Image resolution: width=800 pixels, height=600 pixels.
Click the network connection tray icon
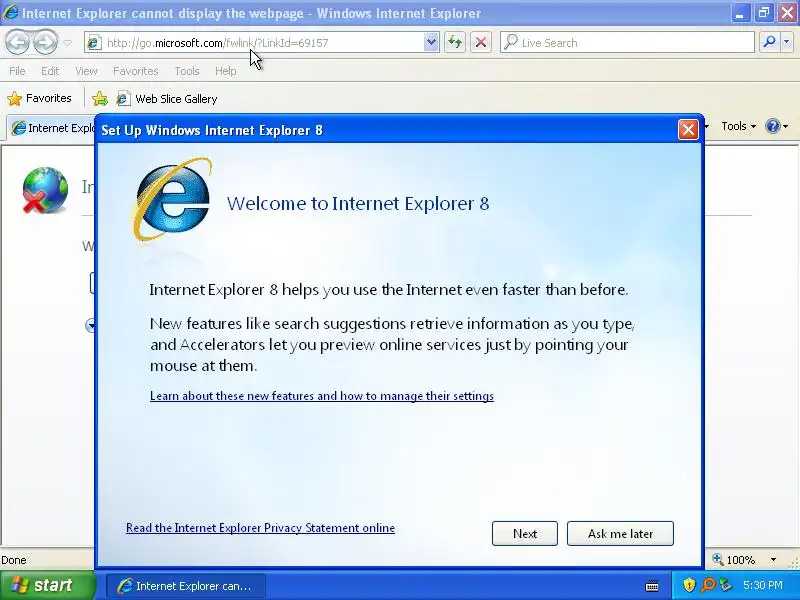725,585
